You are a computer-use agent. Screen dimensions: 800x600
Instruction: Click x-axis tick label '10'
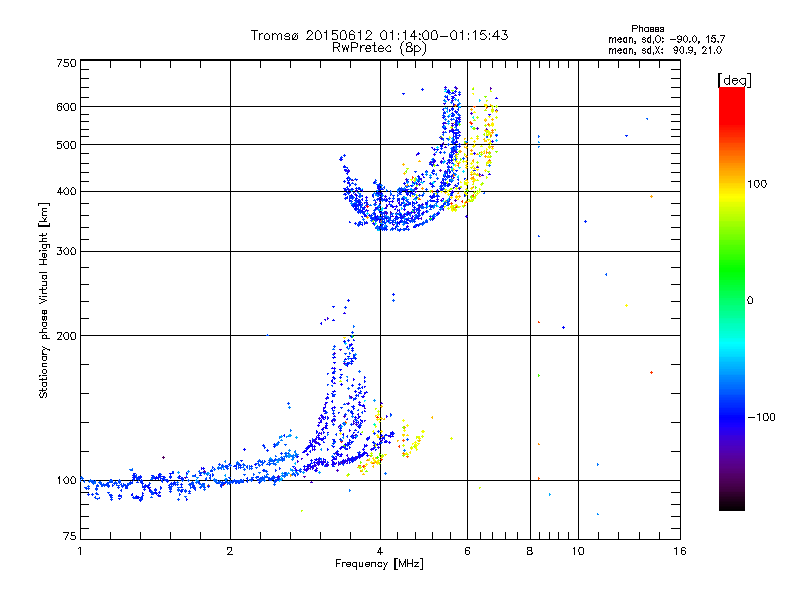coord(578,551)
